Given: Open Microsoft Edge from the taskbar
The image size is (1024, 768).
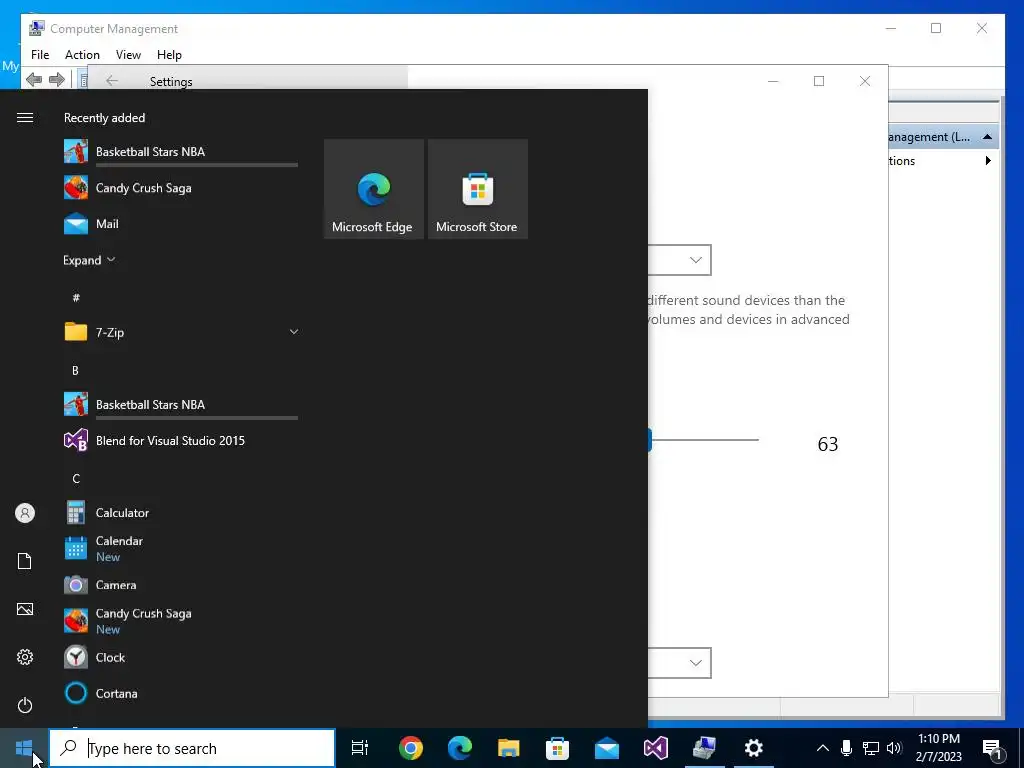Looking at the screenshot, I should [460, 748].
